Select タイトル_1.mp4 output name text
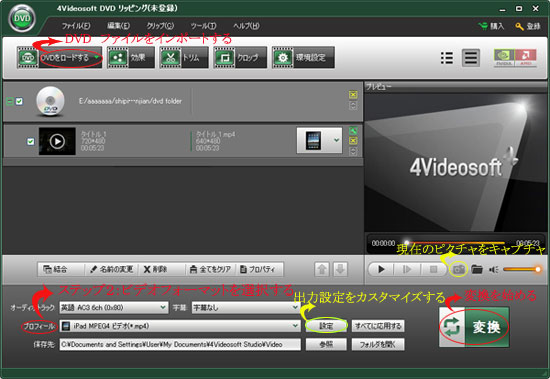This screenshot has height=379, width=550. click(215, 134)
